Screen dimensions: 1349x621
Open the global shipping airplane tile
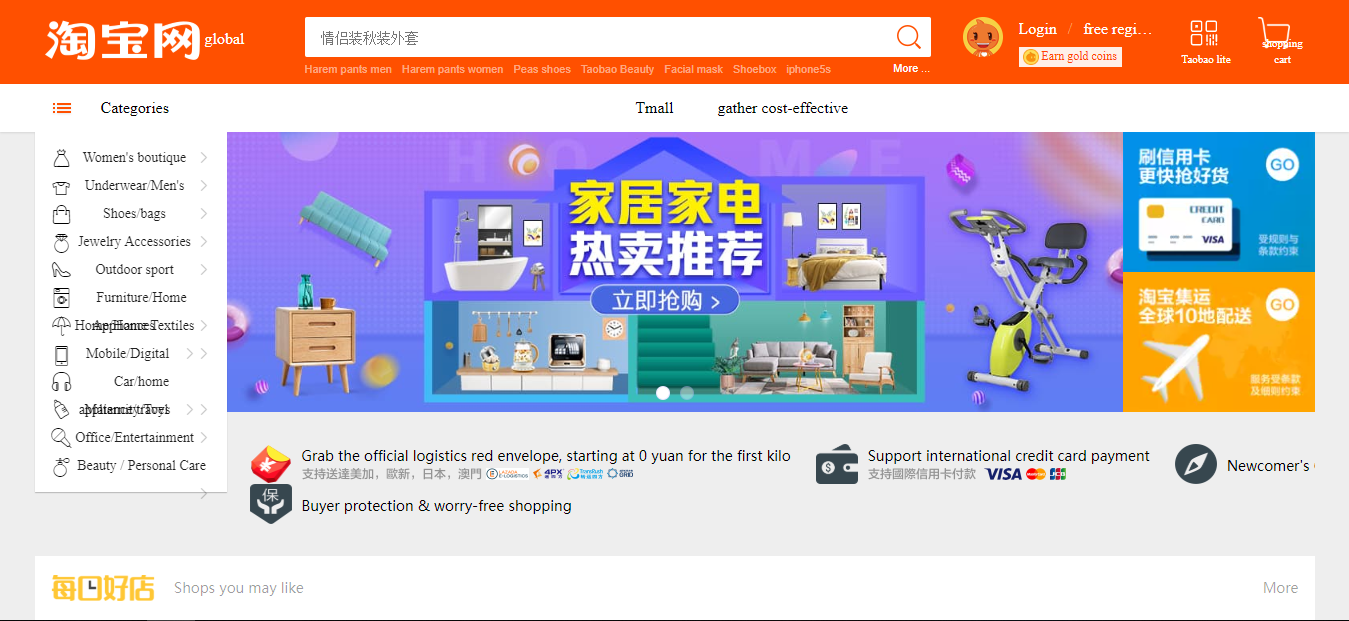[1219, 342]
